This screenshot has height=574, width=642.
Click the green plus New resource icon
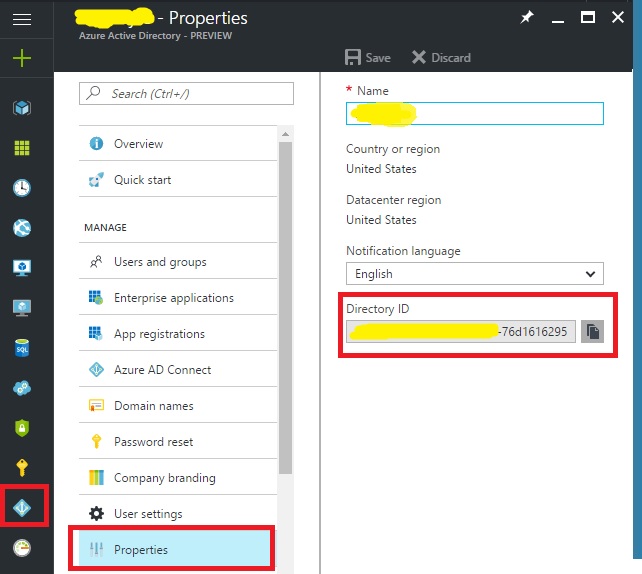tap(22, 58)
